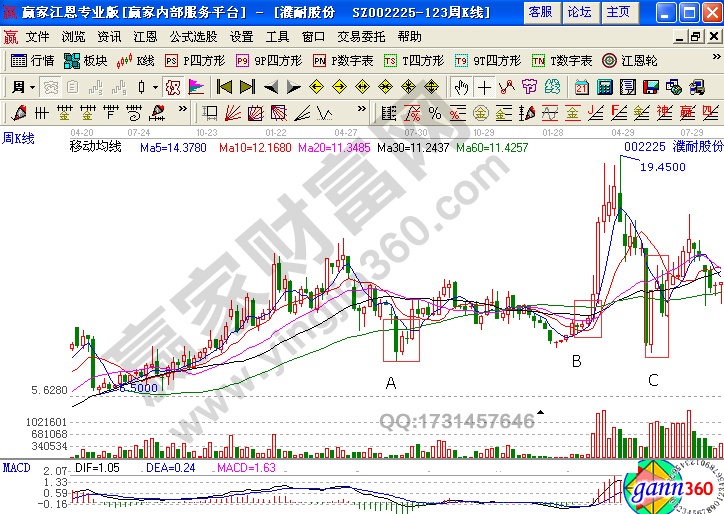Toggle the crosshair cursor tool
This screenshot has height=514, width=724.
tap(485, 87)
